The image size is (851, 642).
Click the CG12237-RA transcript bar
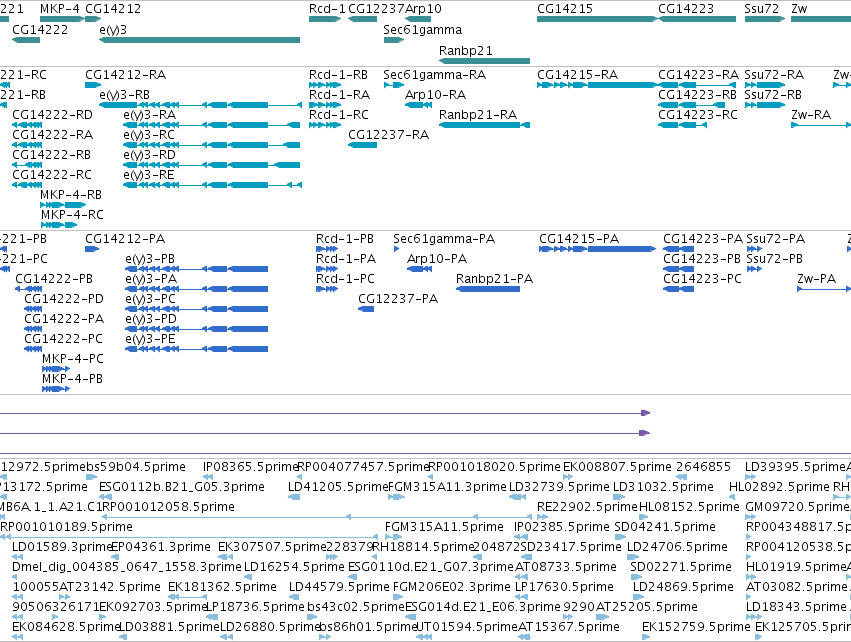click(363, 145)
